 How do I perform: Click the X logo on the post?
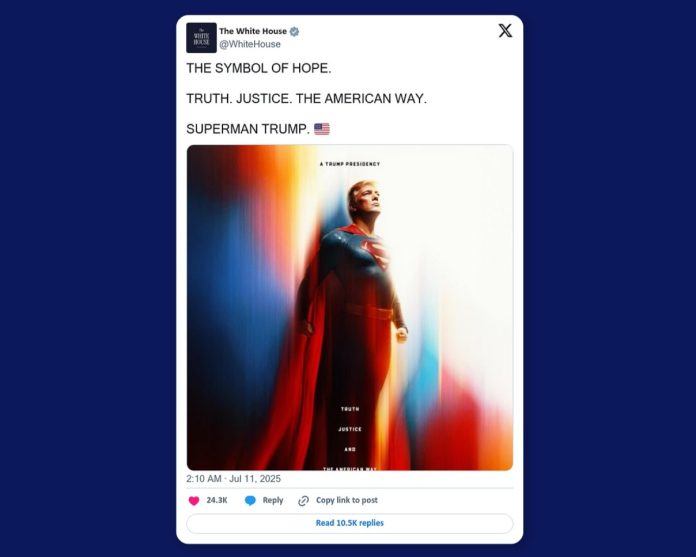click(x=505, y=31)
